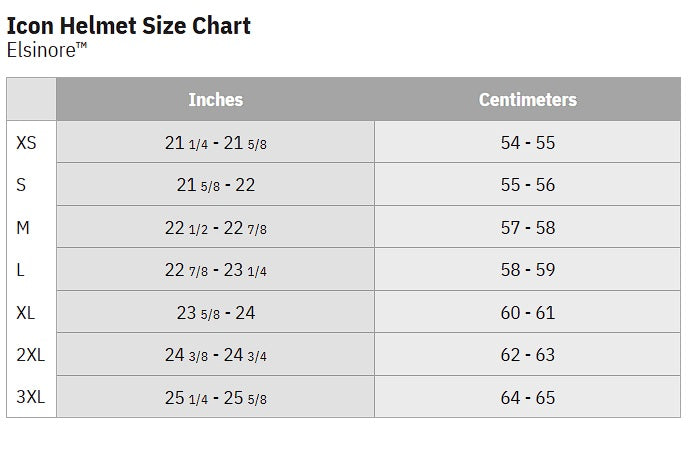Choose the 3XL size row label
This screenshot has height=453, width=691.
[31, 397]
